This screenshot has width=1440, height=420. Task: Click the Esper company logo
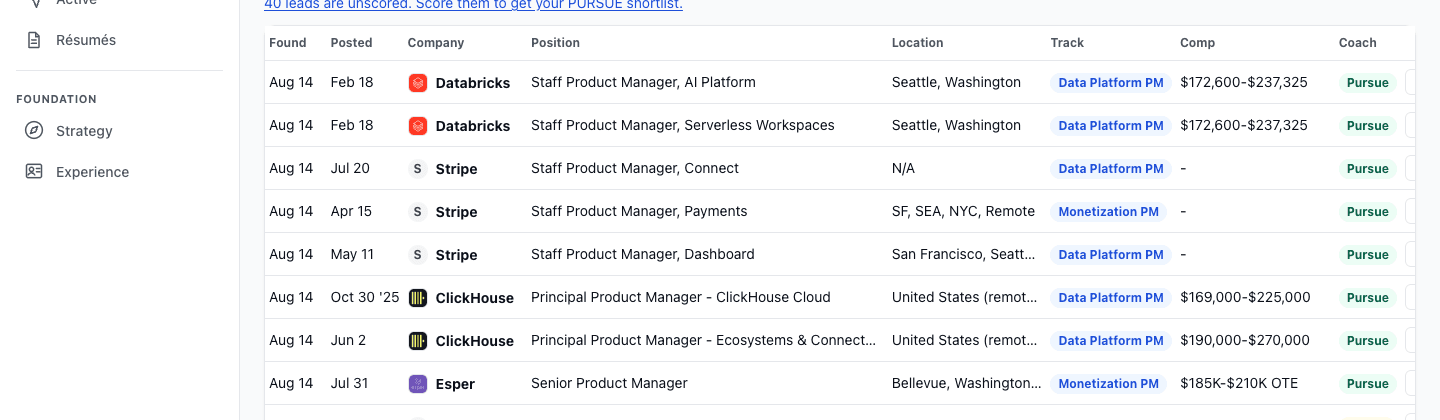(418, 384)
